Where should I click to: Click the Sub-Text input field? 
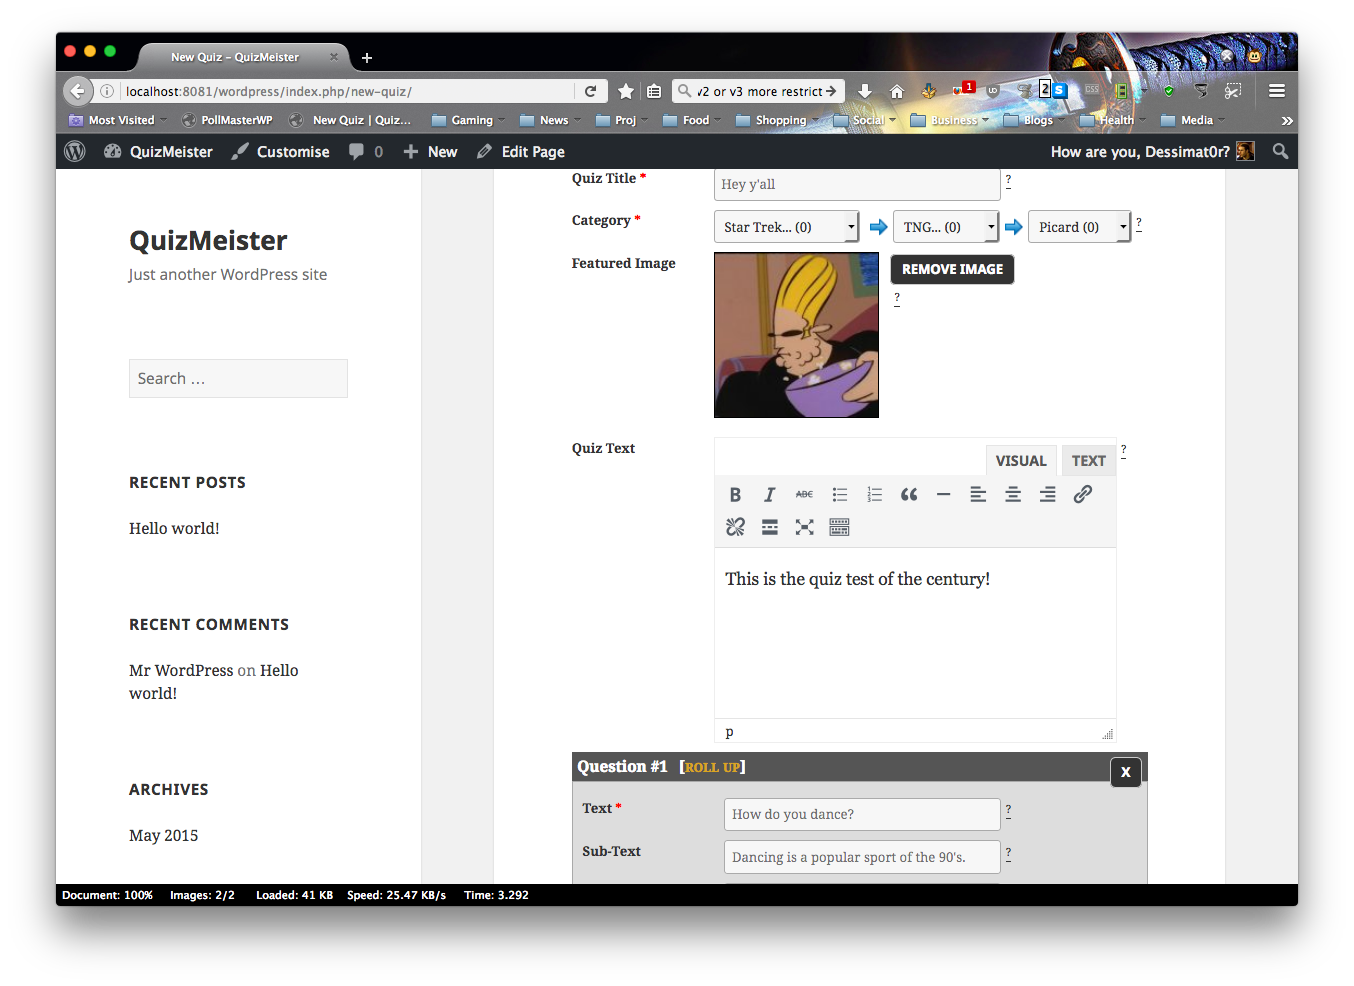click(862, 857)
